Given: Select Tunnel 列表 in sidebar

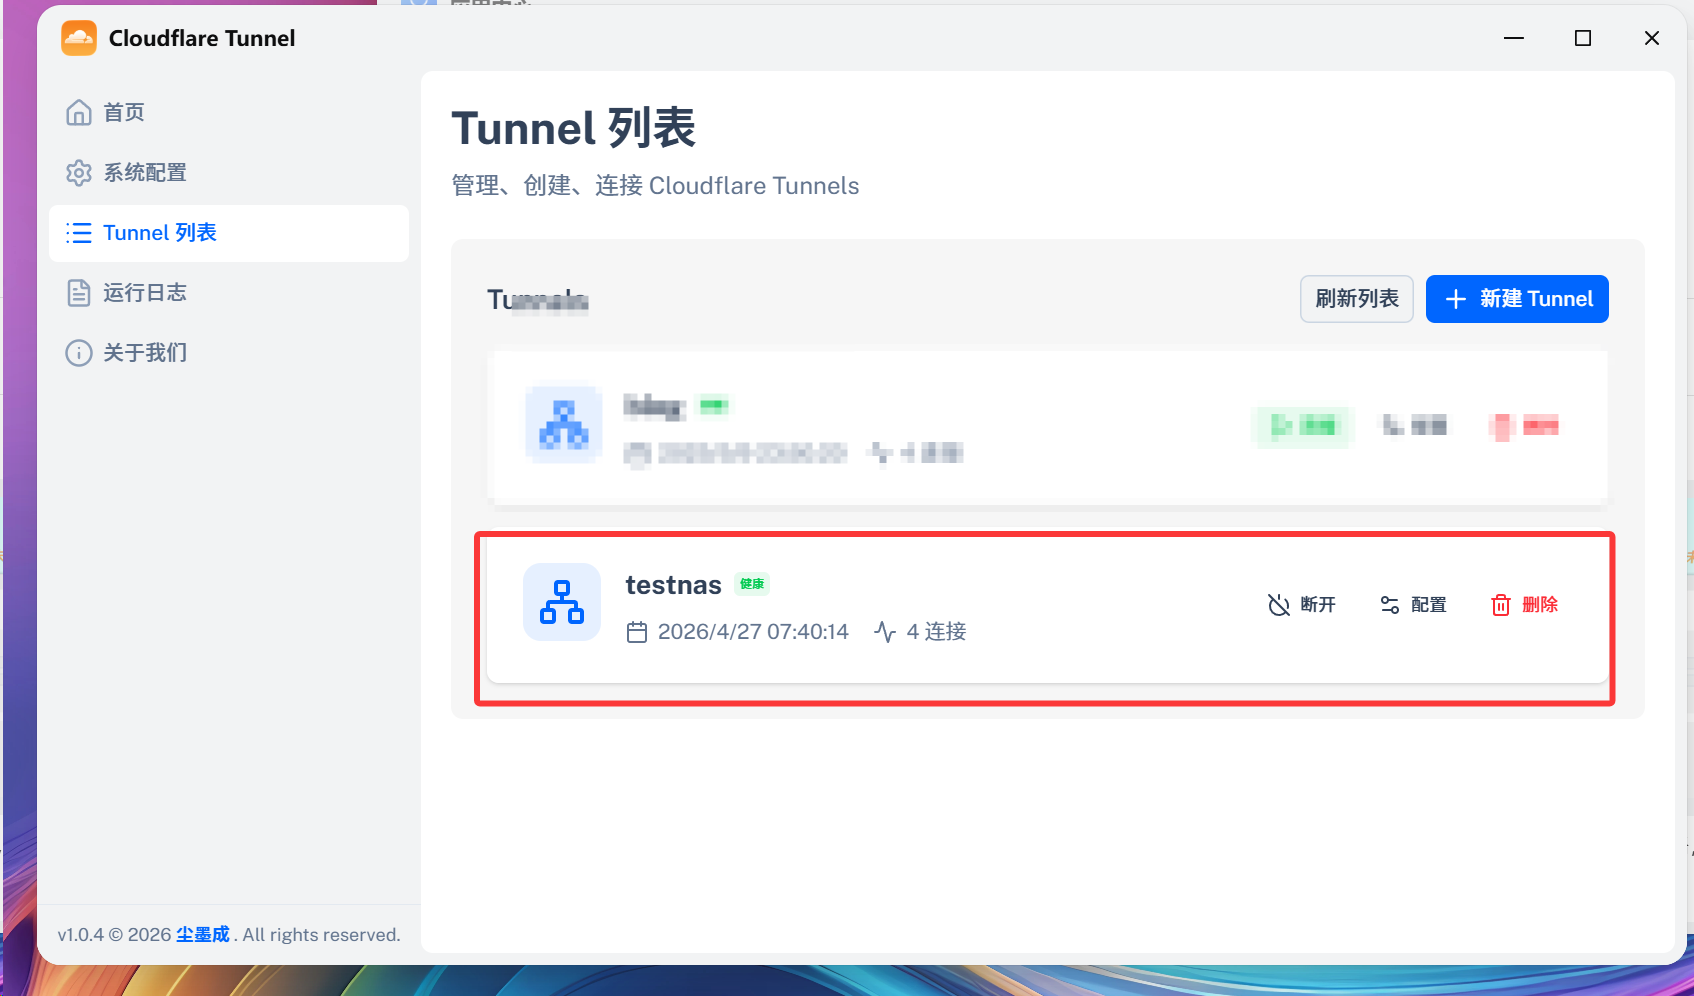Looking at the screenshot, I should (x=159, y=233).
